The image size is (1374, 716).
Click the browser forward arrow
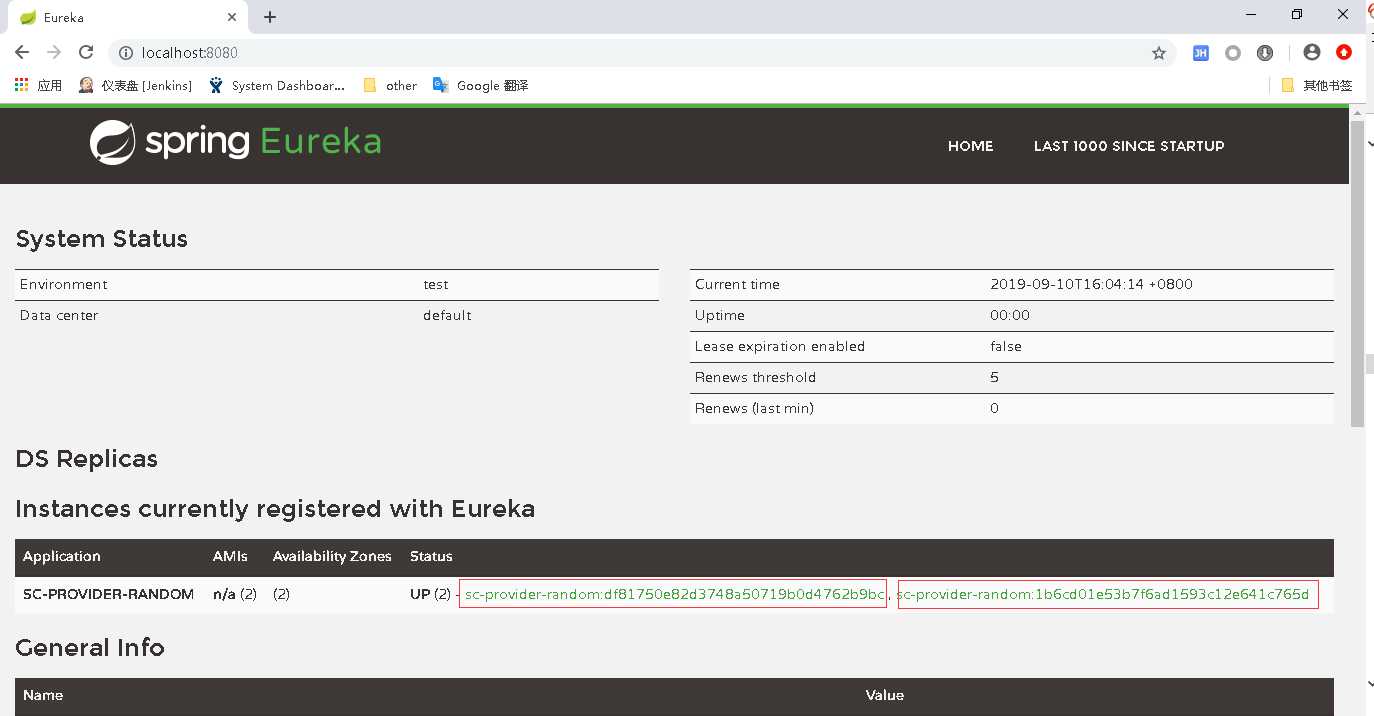54,53
